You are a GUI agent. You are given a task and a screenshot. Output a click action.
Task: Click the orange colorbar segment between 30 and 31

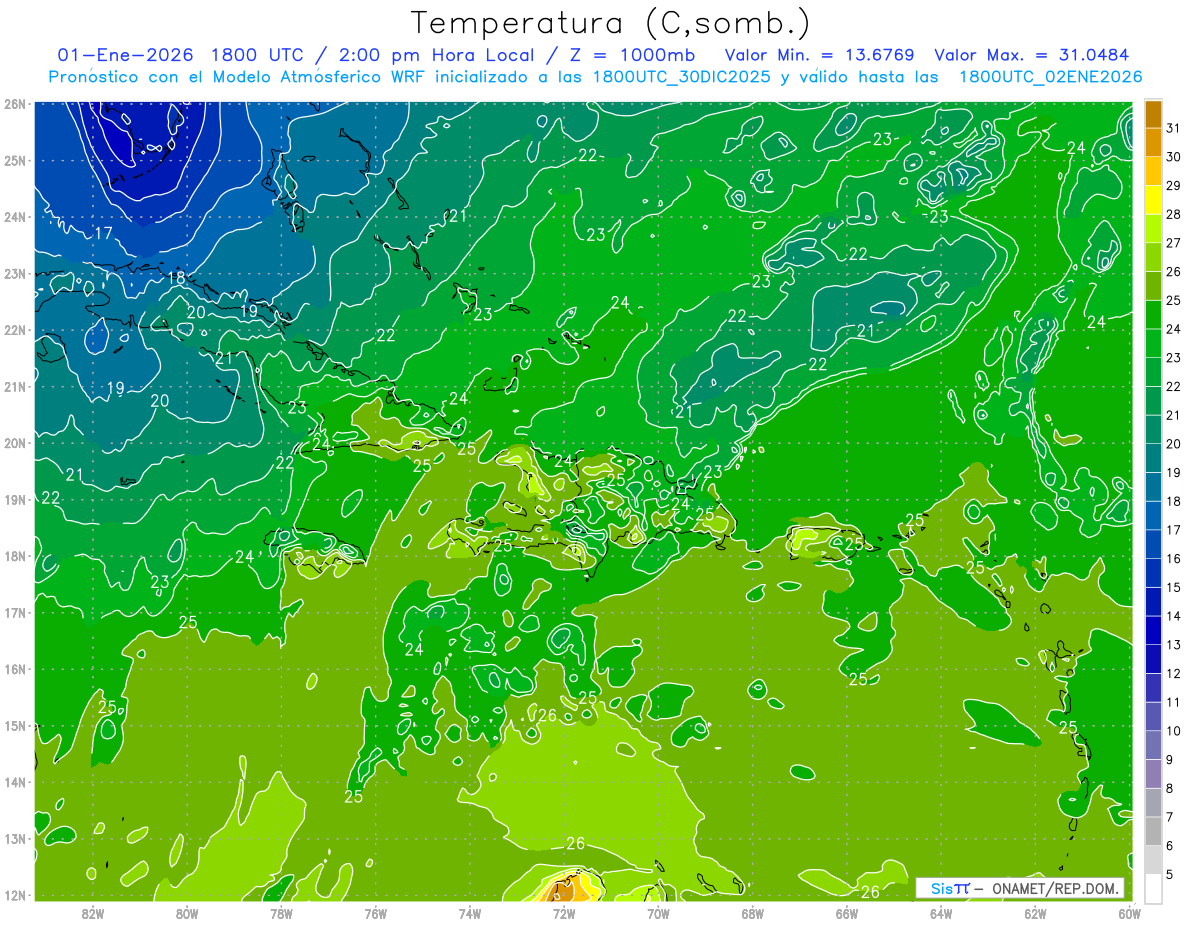pyautogui.click(x=1153, y=142)
